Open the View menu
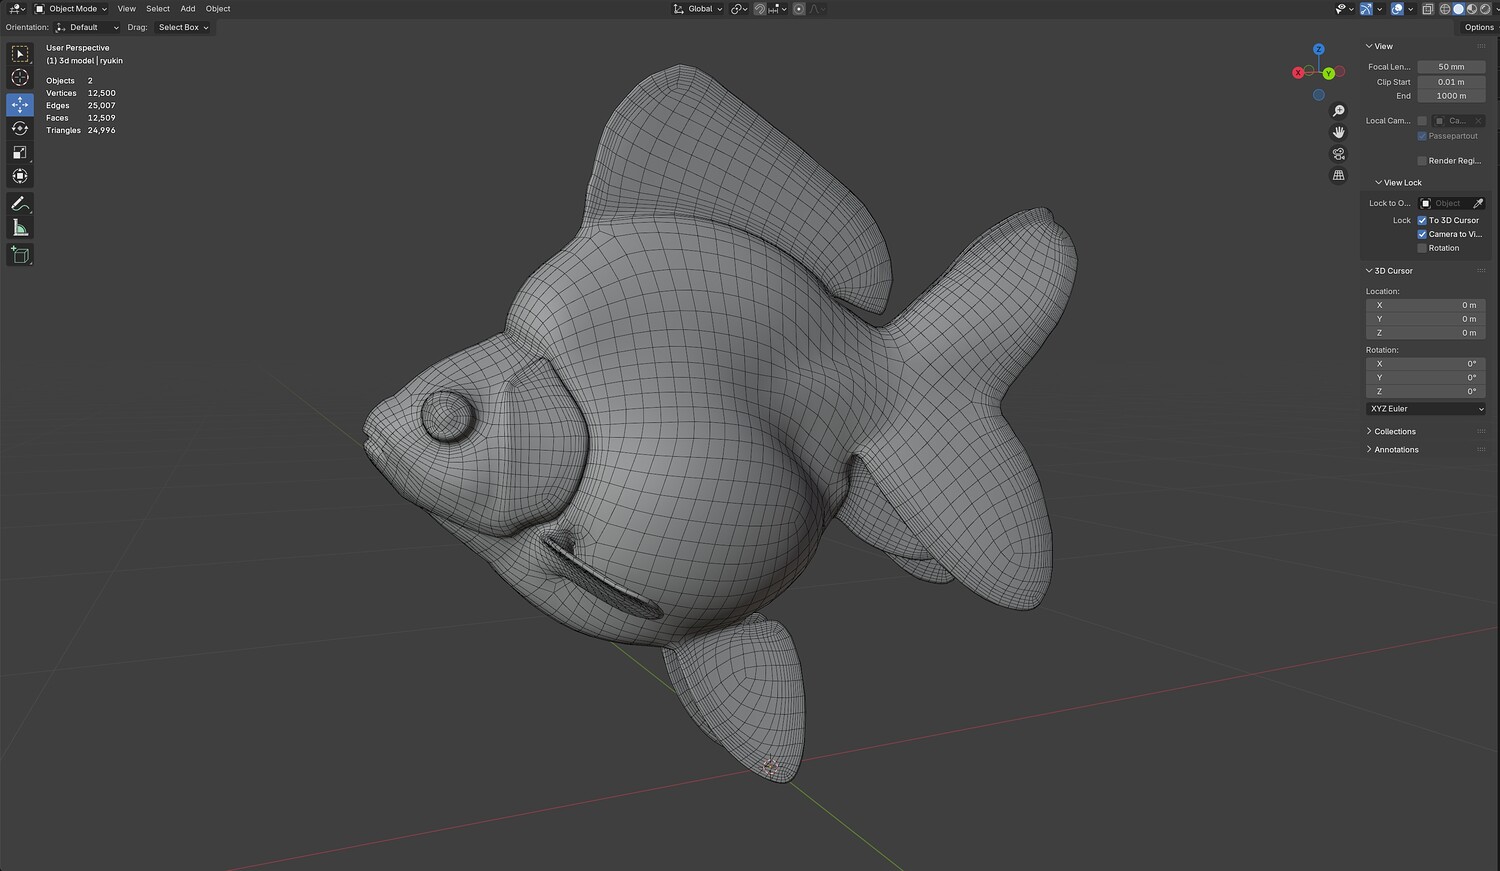The height and width of the screenshot is (871, 1500). coord(126,9)
